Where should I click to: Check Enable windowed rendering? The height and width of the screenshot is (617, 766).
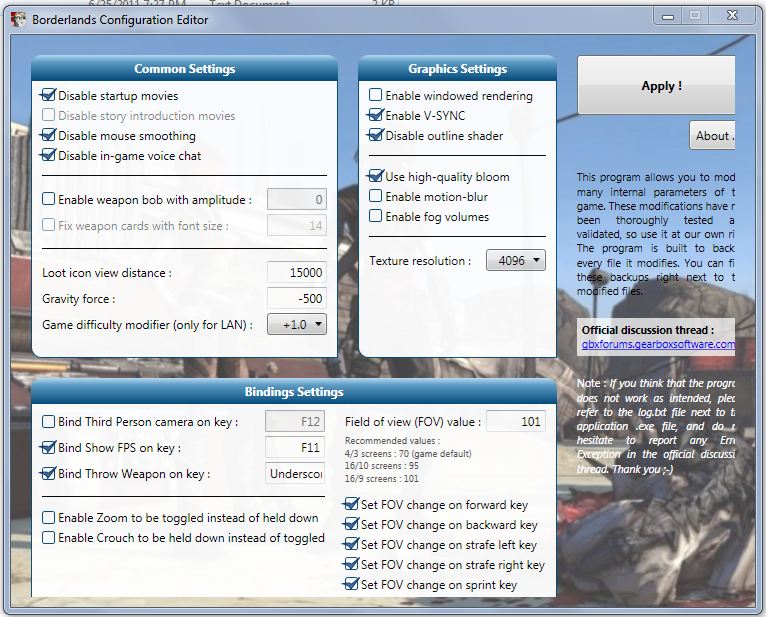(x=375, y=95)
